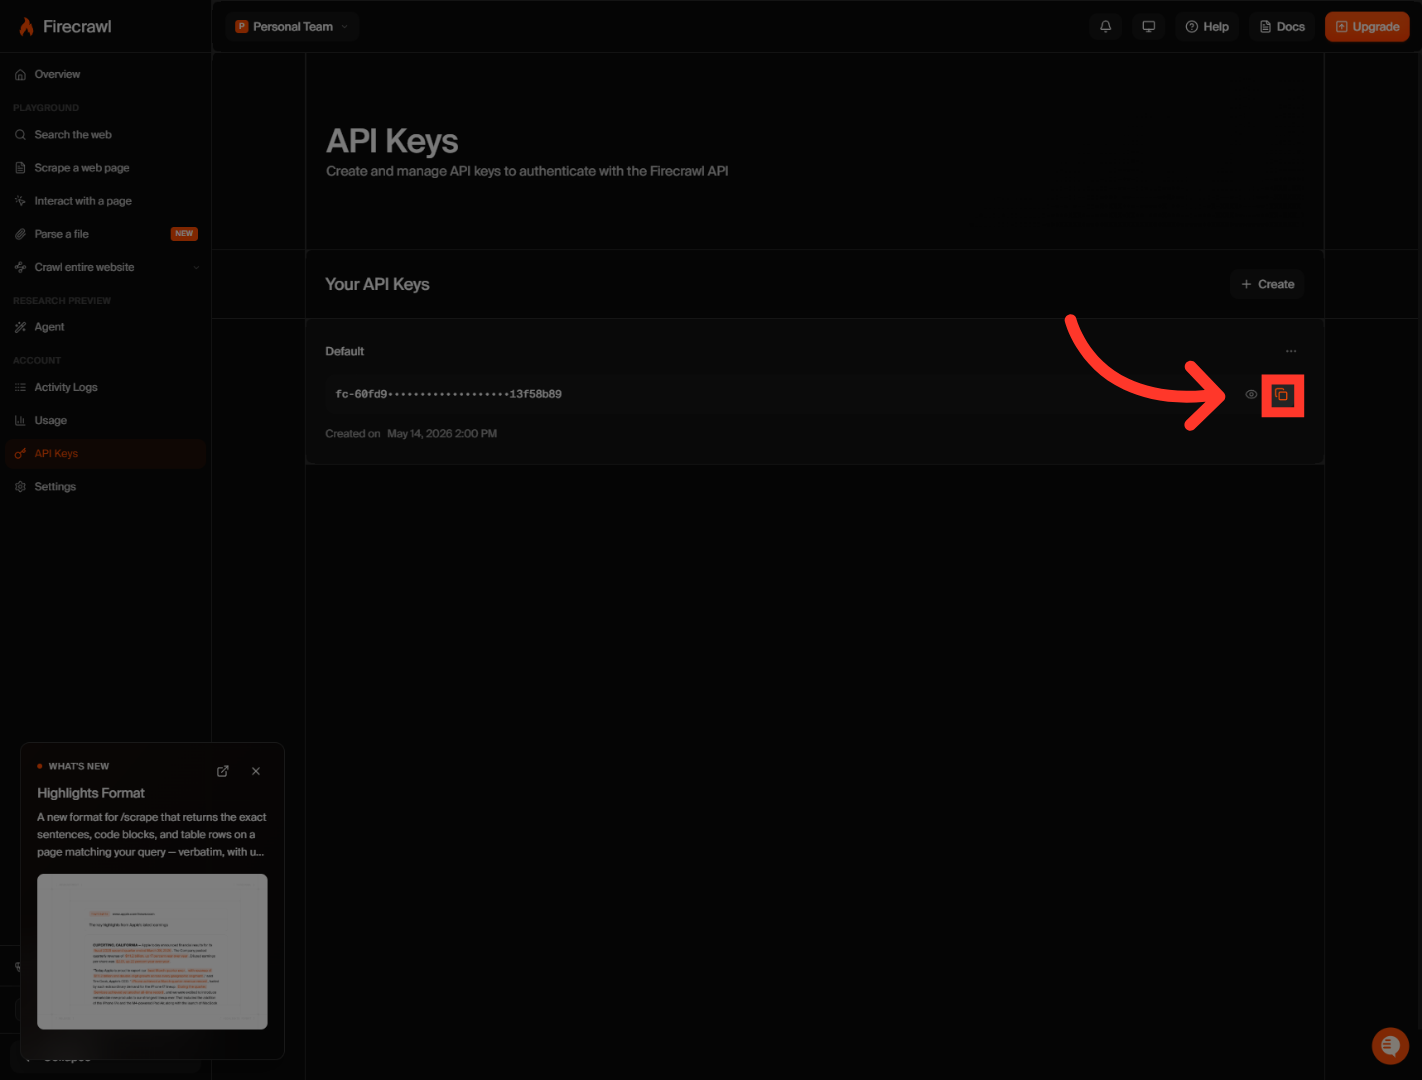Create a new API key

pyautogui.click(x=1267, y=284)
